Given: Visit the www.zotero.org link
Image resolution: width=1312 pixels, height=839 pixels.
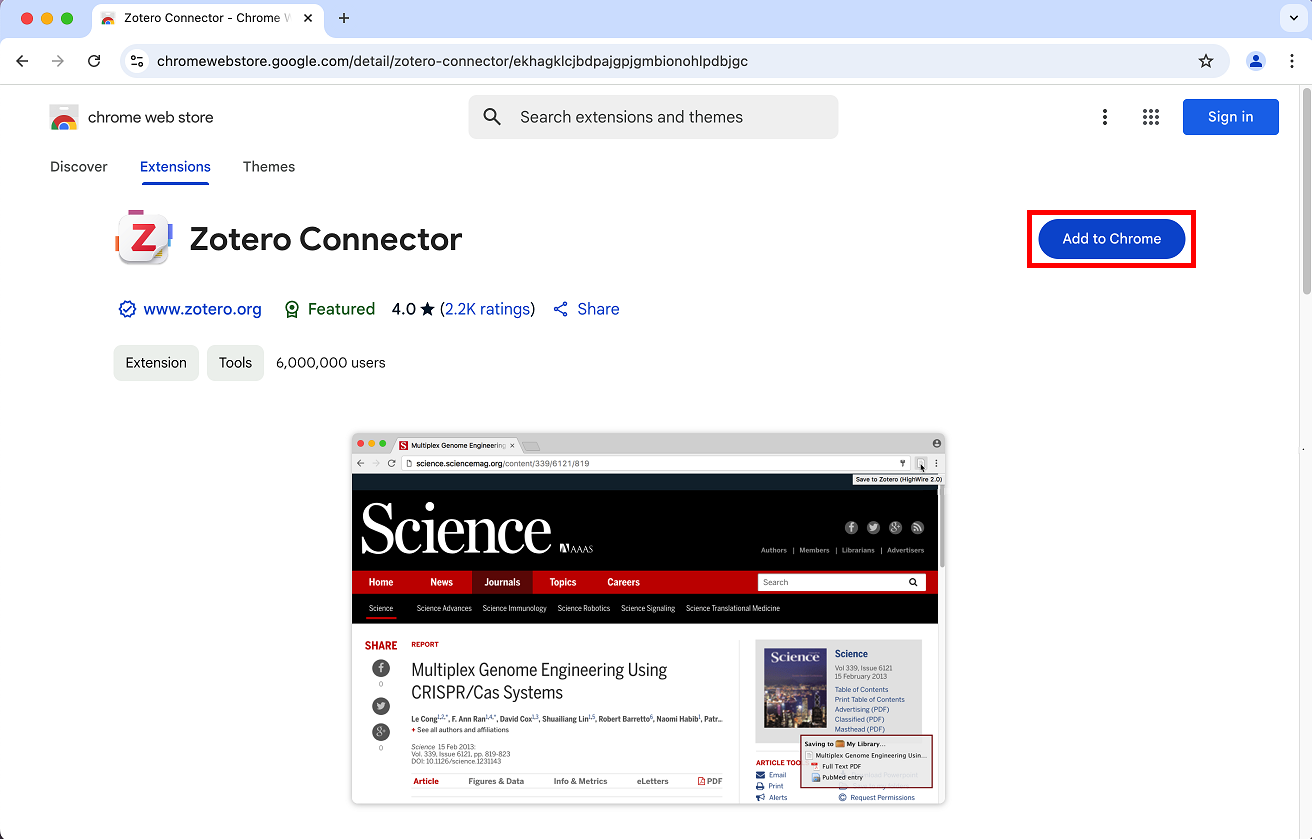Looking at the screenshot, I should 202,309.
